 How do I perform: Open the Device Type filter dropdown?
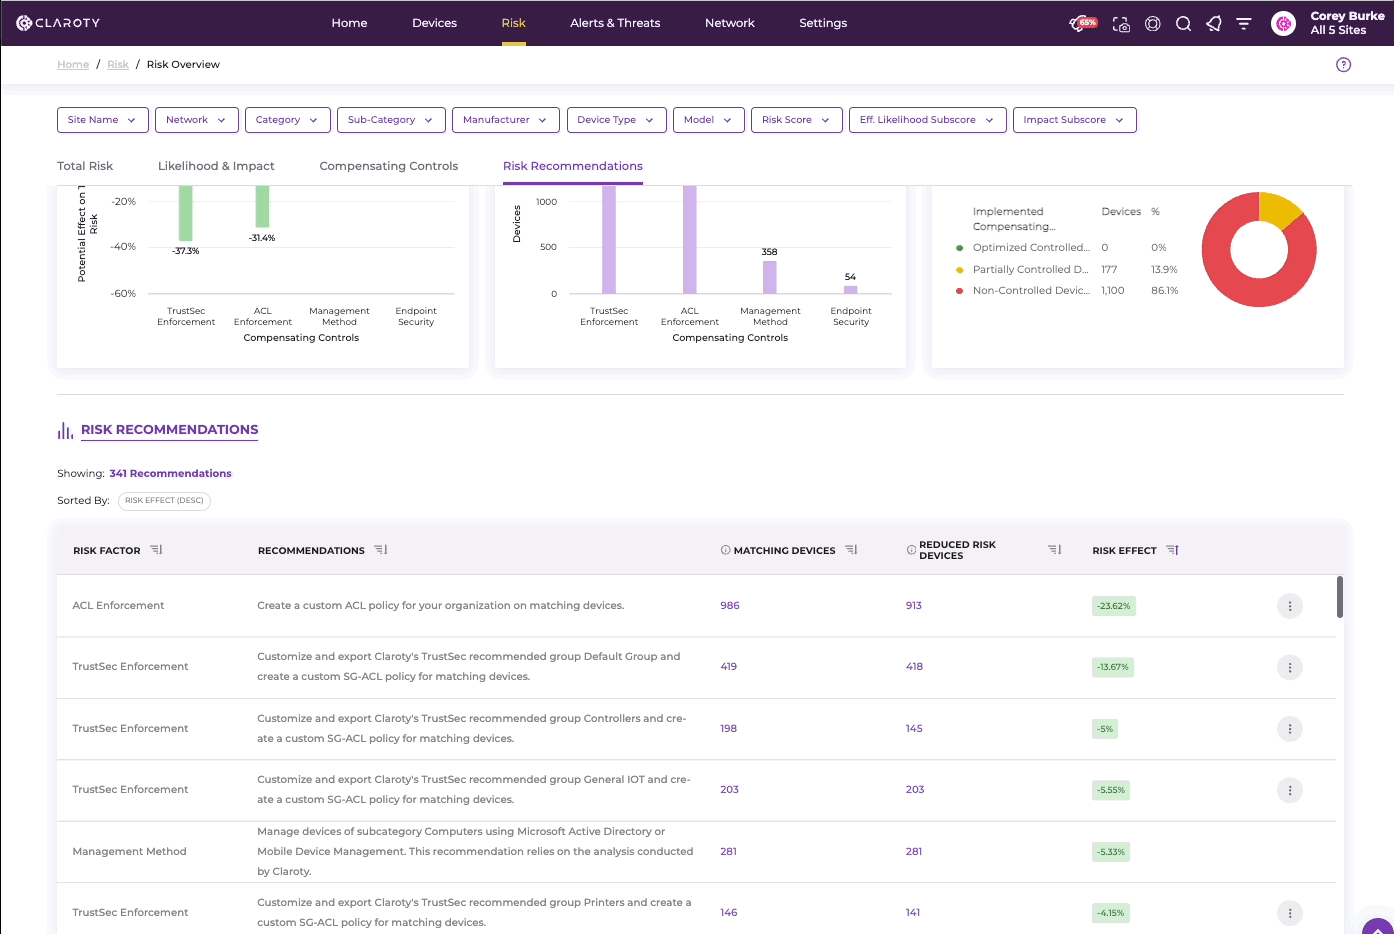pyautogui.click(x=616, y=120)
